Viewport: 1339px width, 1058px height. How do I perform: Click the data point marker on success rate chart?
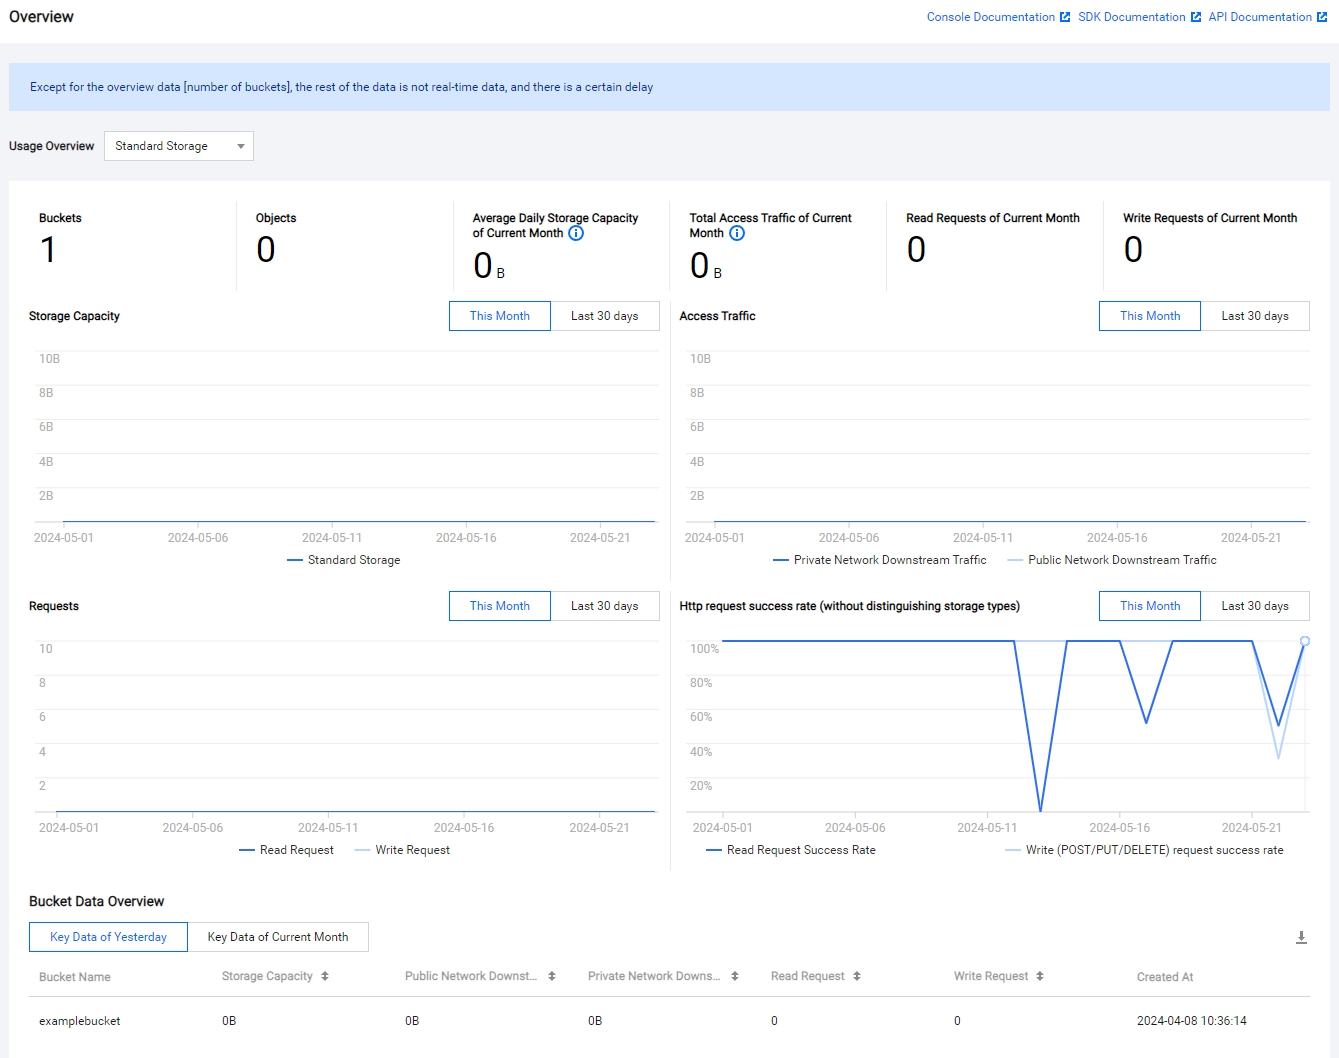coord(1305,641)
